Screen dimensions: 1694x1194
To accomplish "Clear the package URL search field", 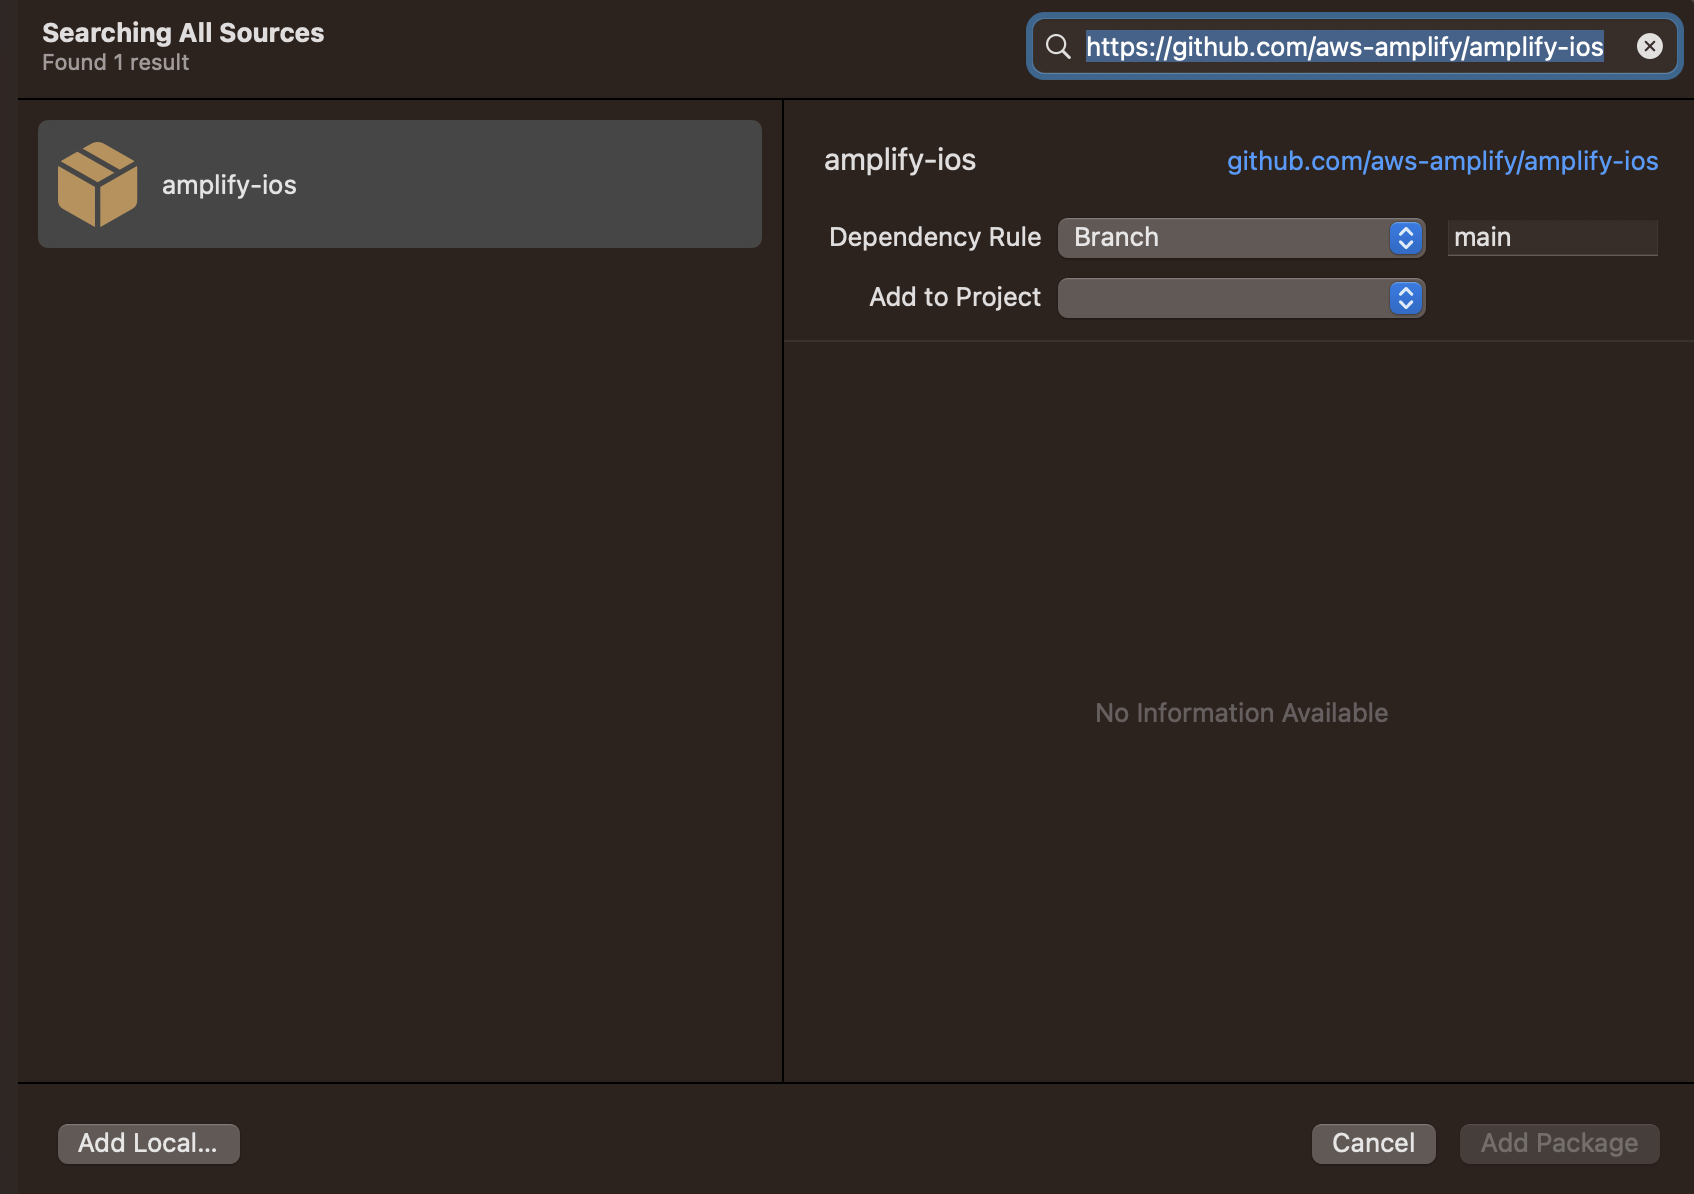I will tap(1649, 46).
